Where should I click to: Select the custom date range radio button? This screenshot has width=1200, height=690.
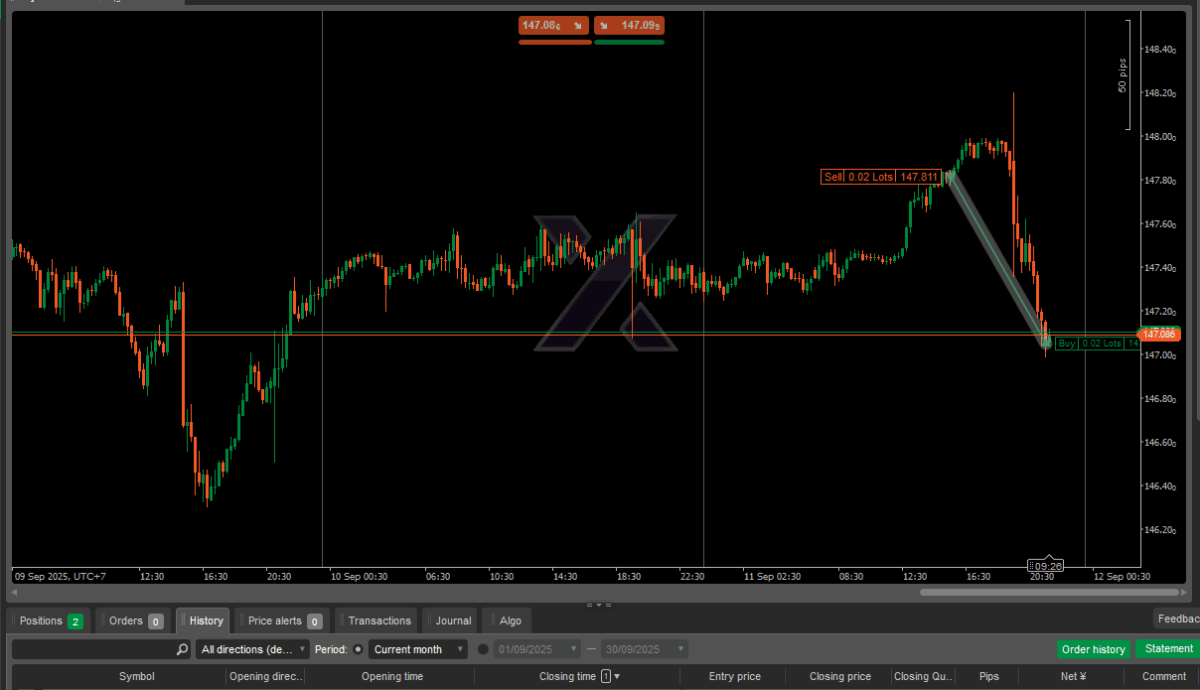click(x=483, y=649)
